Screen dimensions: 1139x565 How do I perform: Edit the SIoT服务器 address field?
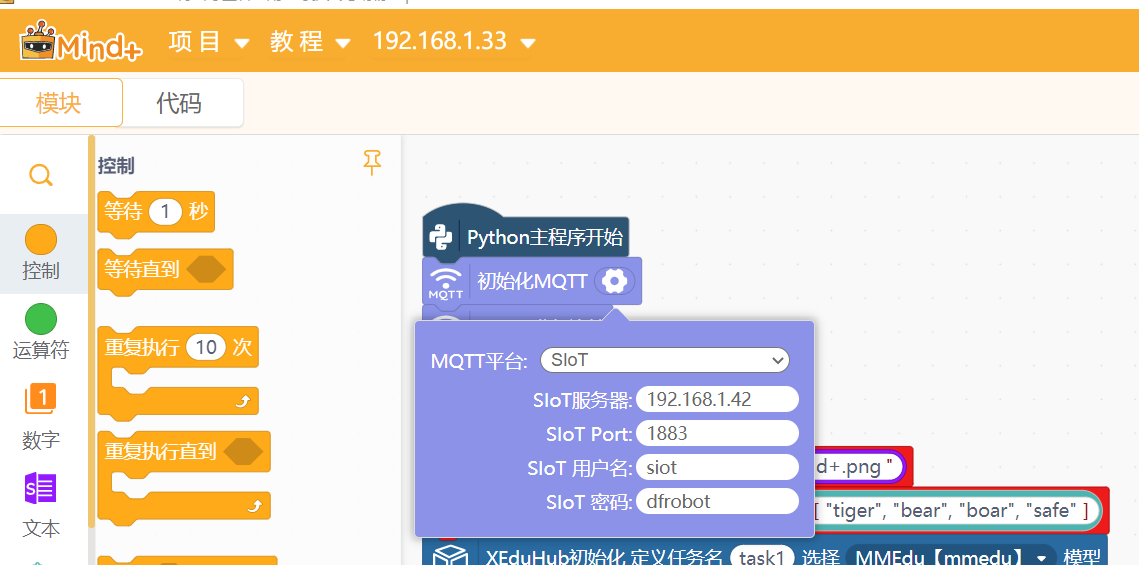point(717,399)
